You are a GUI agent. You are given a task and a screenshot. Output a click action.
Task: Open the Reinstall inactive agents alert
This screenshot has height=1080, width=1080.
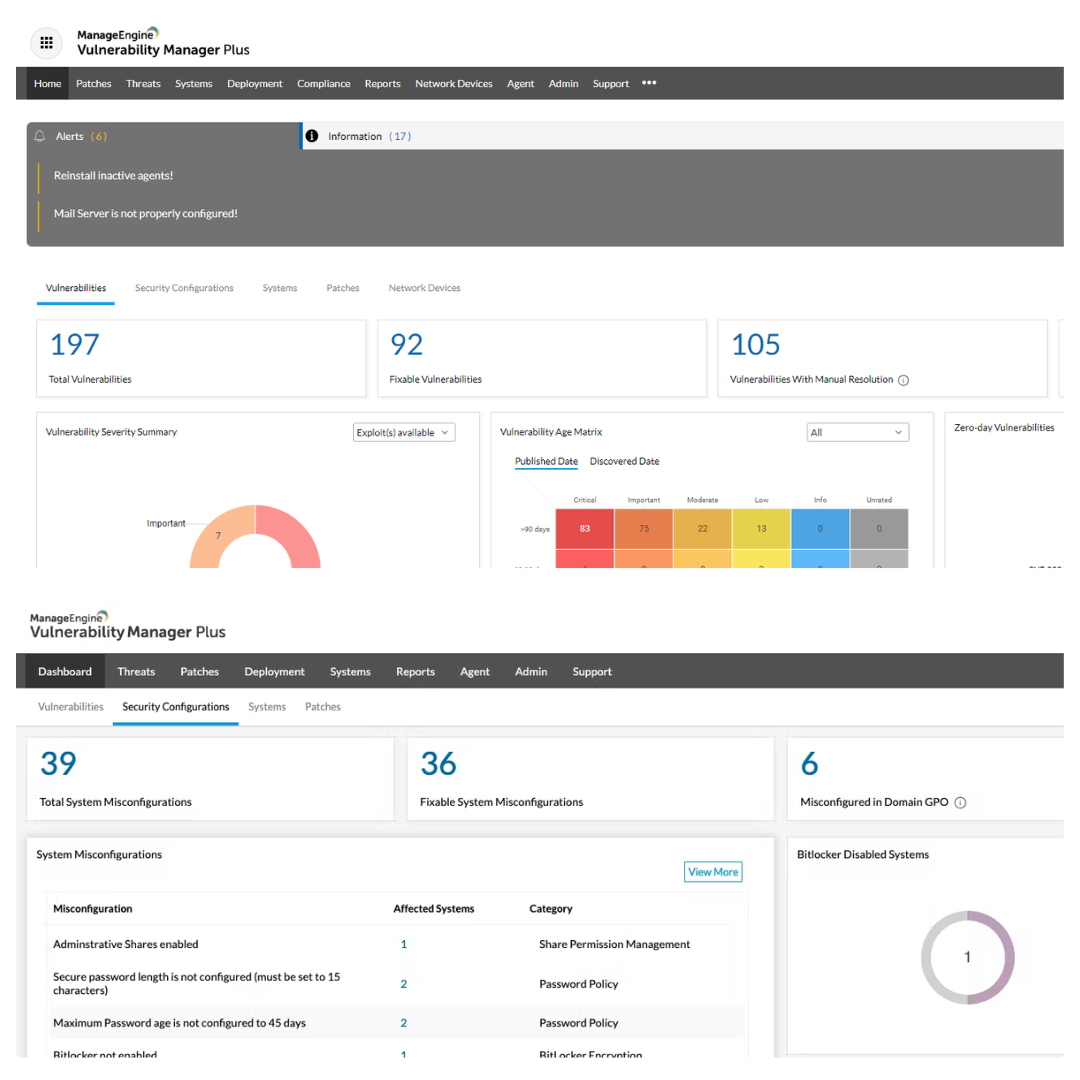click(113, 175)
